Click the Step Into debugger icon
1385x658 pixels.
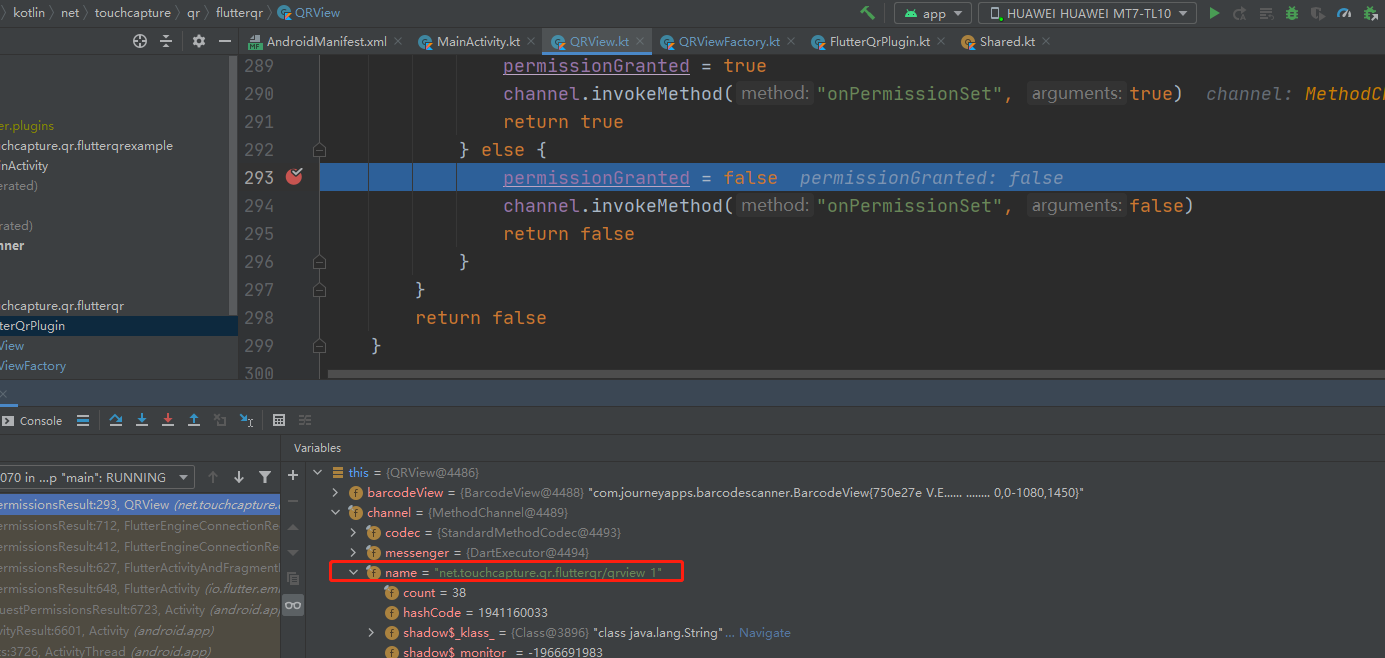coord(142,420)
